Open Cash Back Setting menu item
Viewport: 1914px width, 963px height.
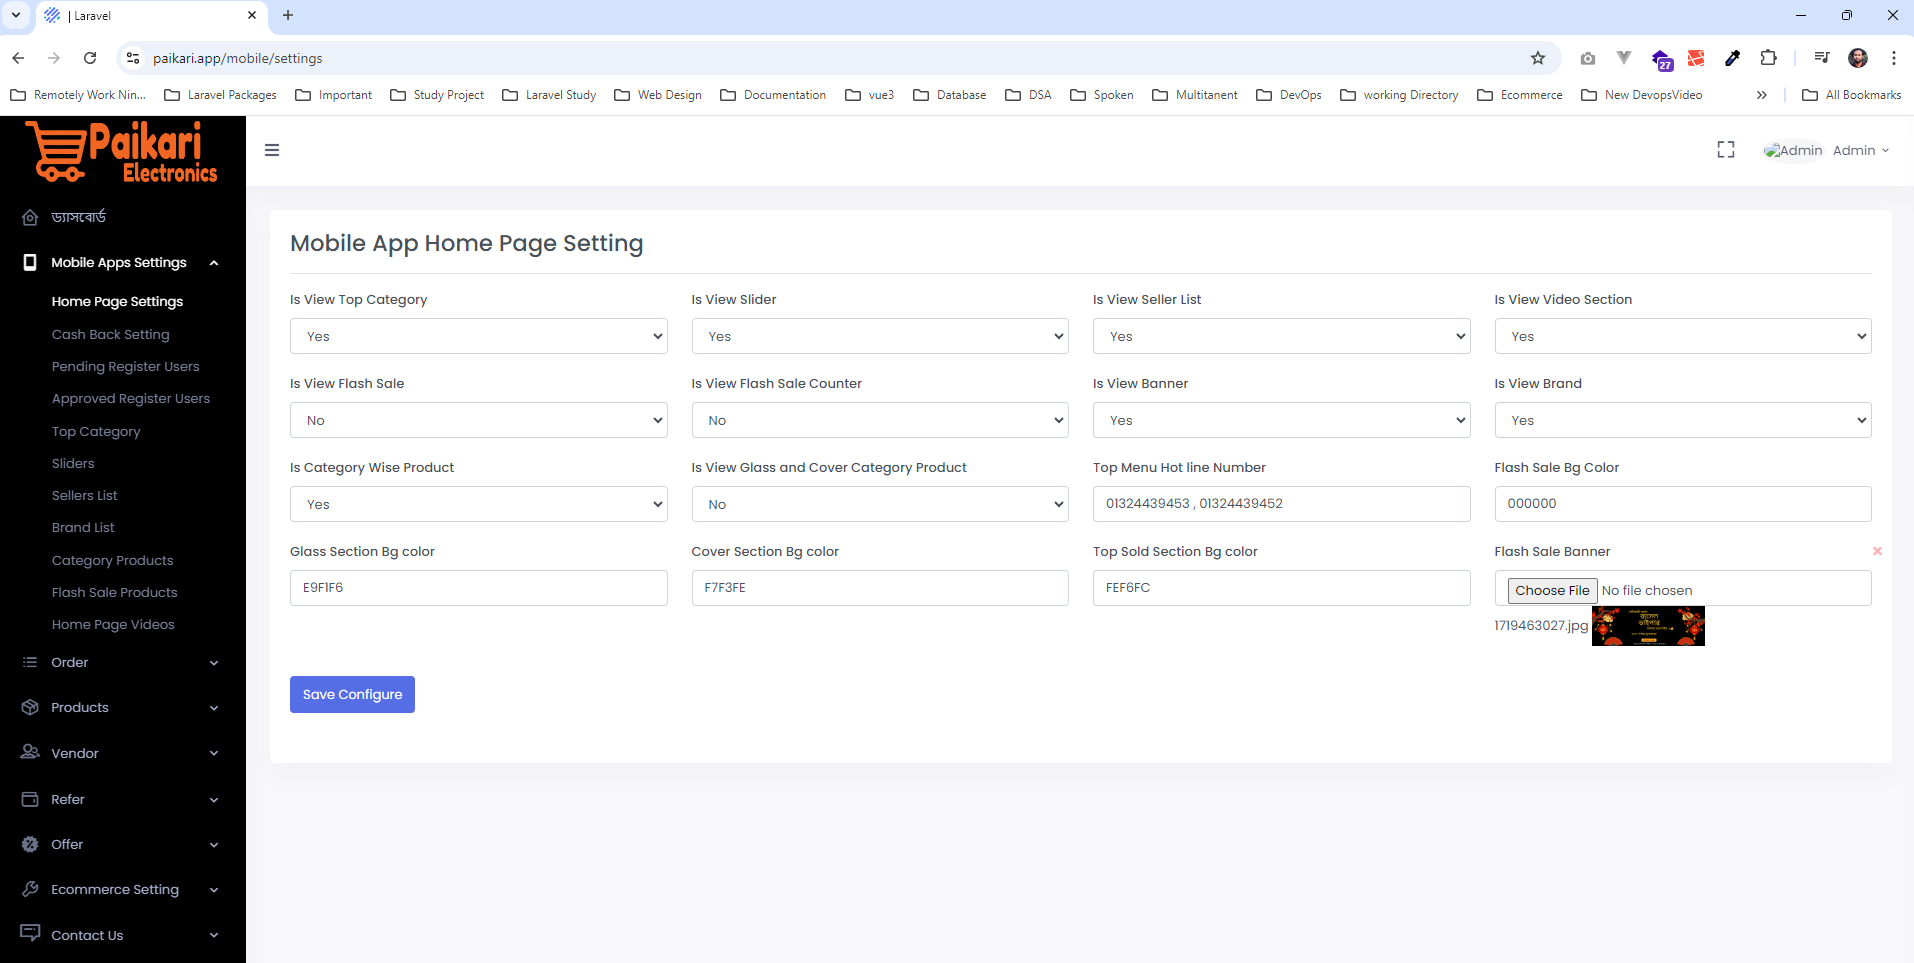pos(111,334)
